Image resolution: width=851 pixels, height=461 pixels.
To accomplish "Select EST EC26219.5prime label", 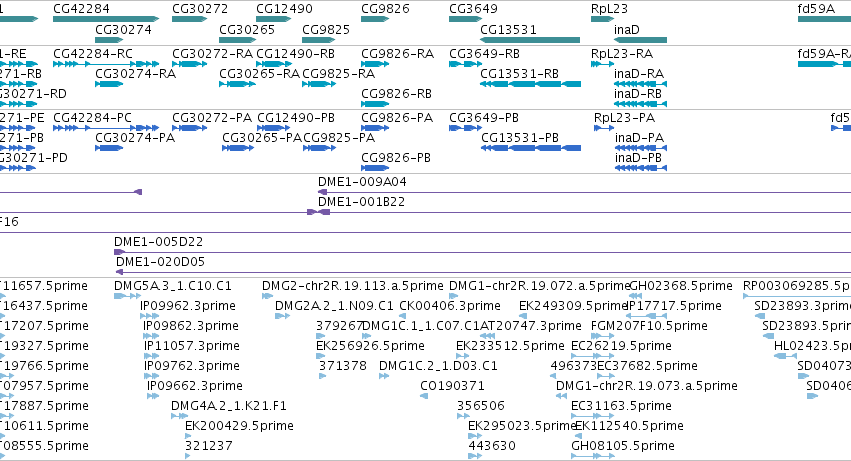I will coord(621,346).
